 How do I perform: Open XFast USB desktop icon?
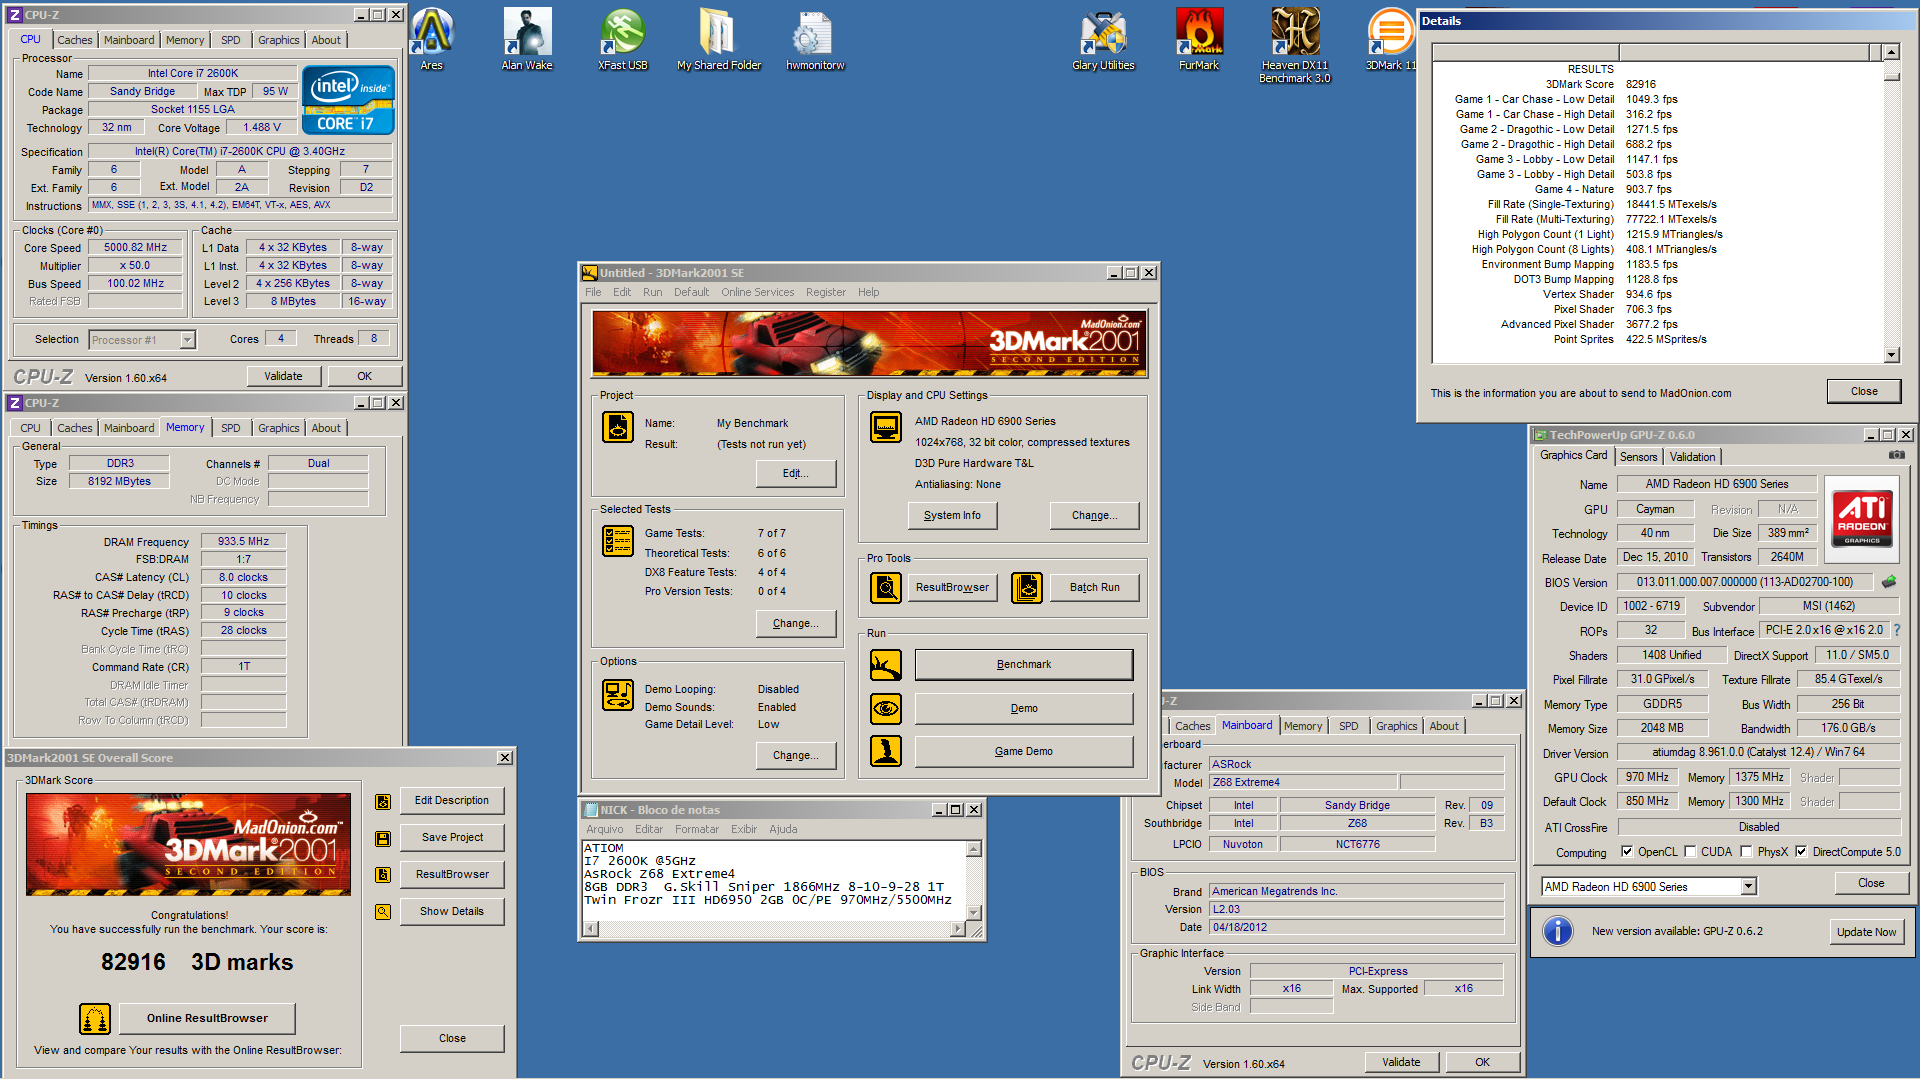coord(623,39)
